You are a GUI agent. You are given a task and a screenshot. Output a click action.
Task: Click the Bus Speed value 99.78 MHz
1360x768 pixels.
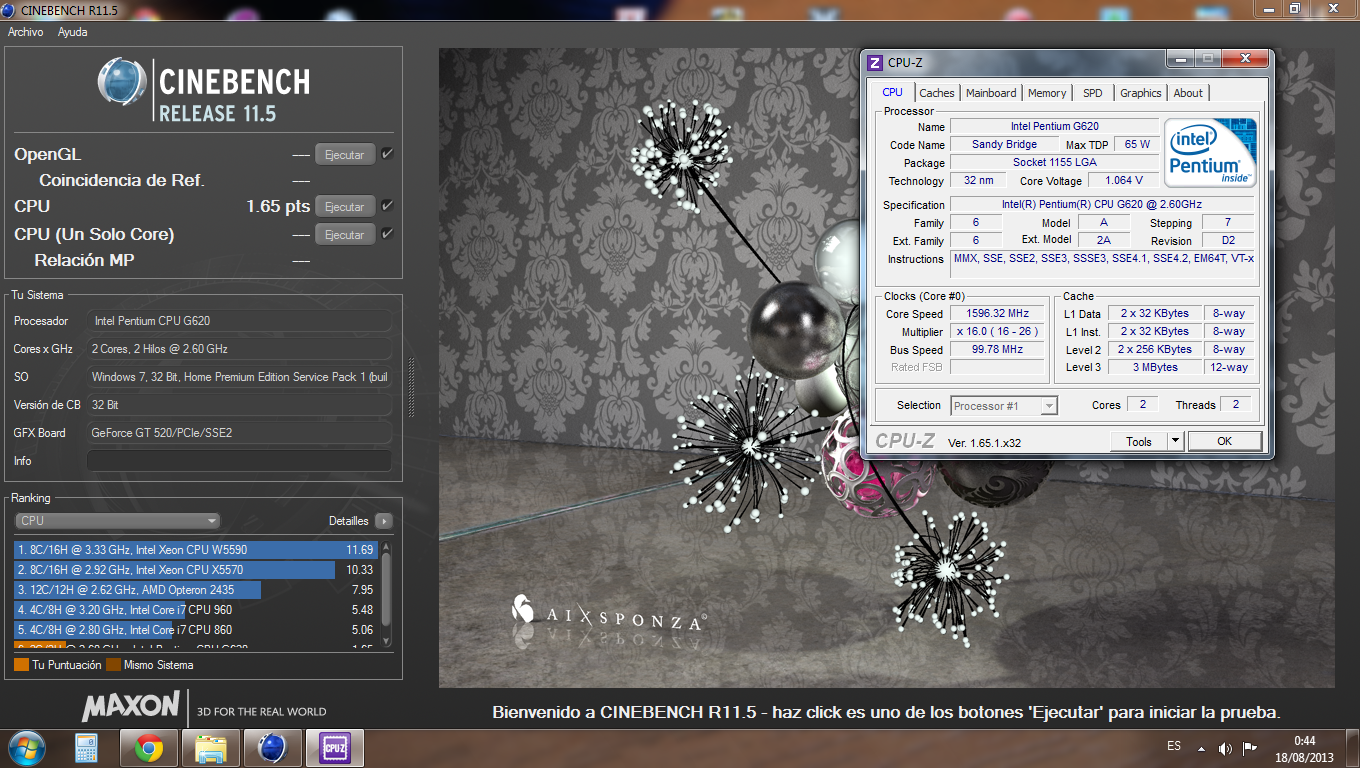tap(997, 350)
